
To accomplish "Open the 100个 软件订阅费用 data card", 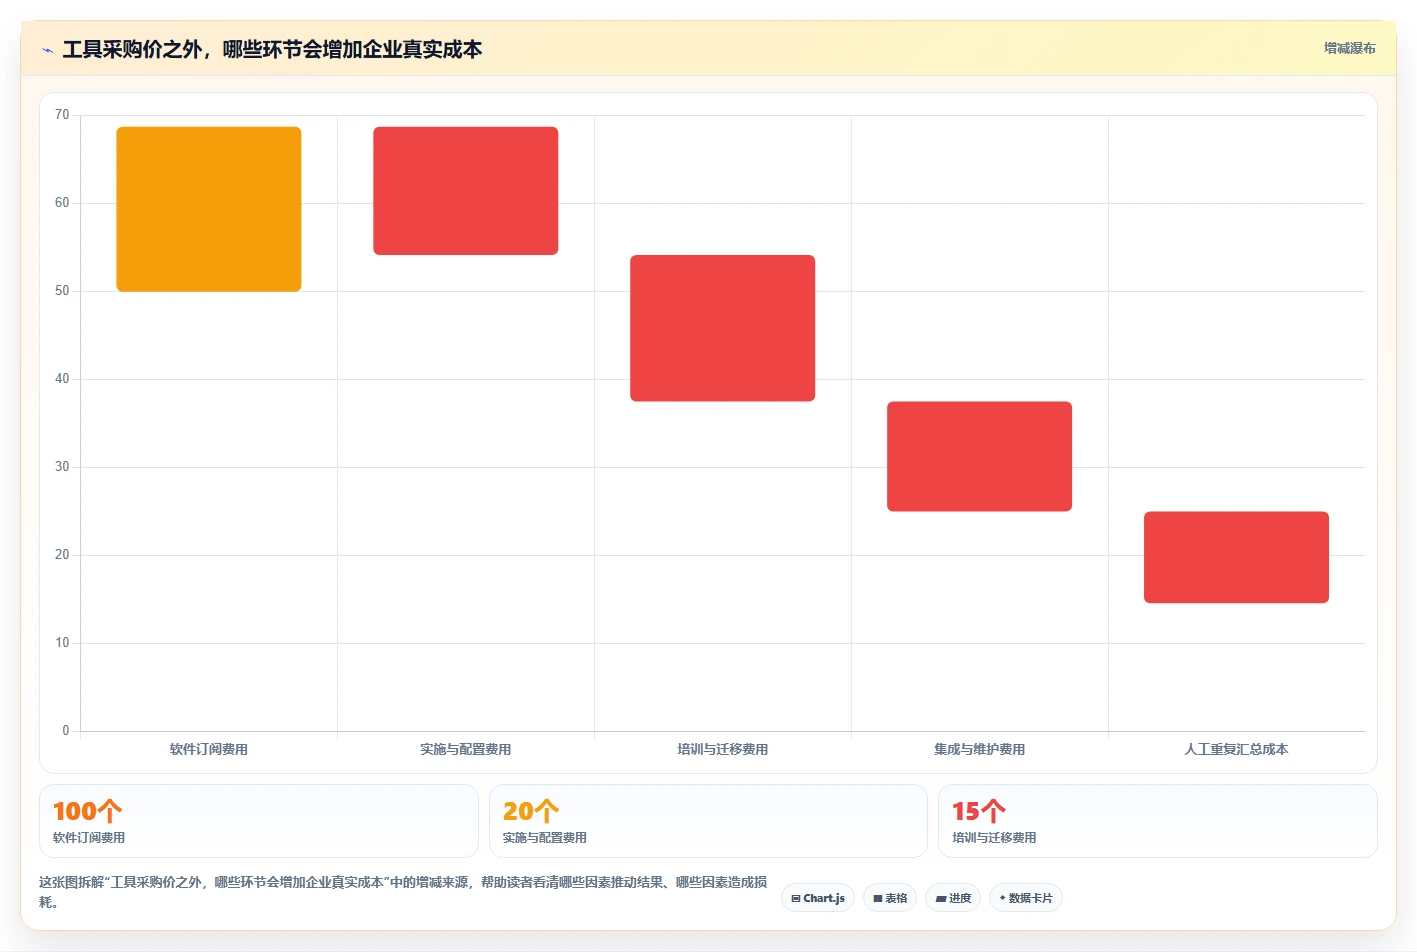I will pyautogui.click(x=259, y=821).
